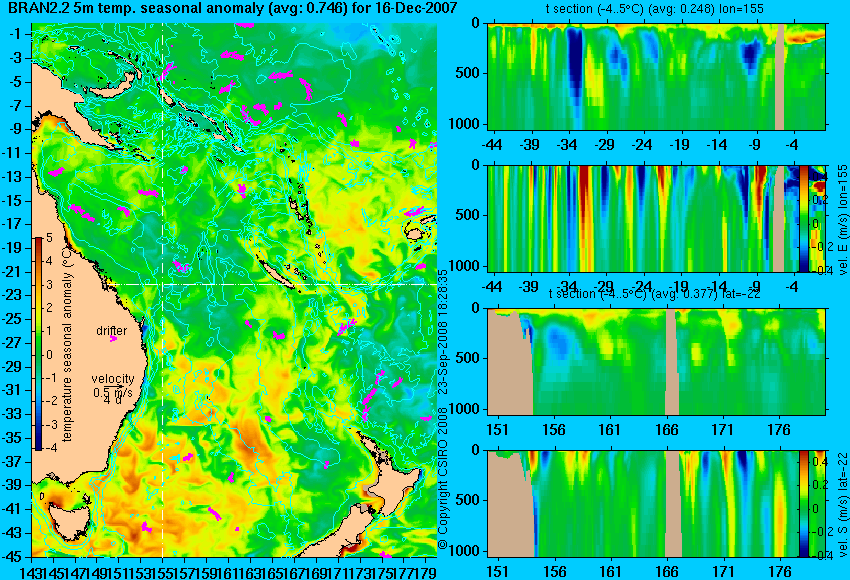Screen dimensions: 850x580
Task: Open the eastward velocity section plot at lon=155
Action: click(x=643, y=218)
